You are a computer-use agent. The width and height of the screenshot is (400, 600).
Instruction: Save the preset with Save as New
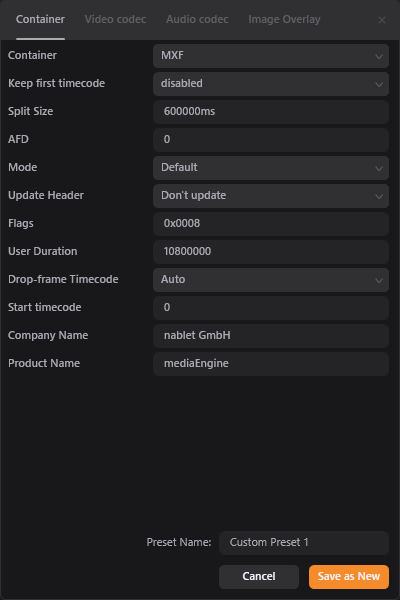pyautogui.click(x=349, y=577)
